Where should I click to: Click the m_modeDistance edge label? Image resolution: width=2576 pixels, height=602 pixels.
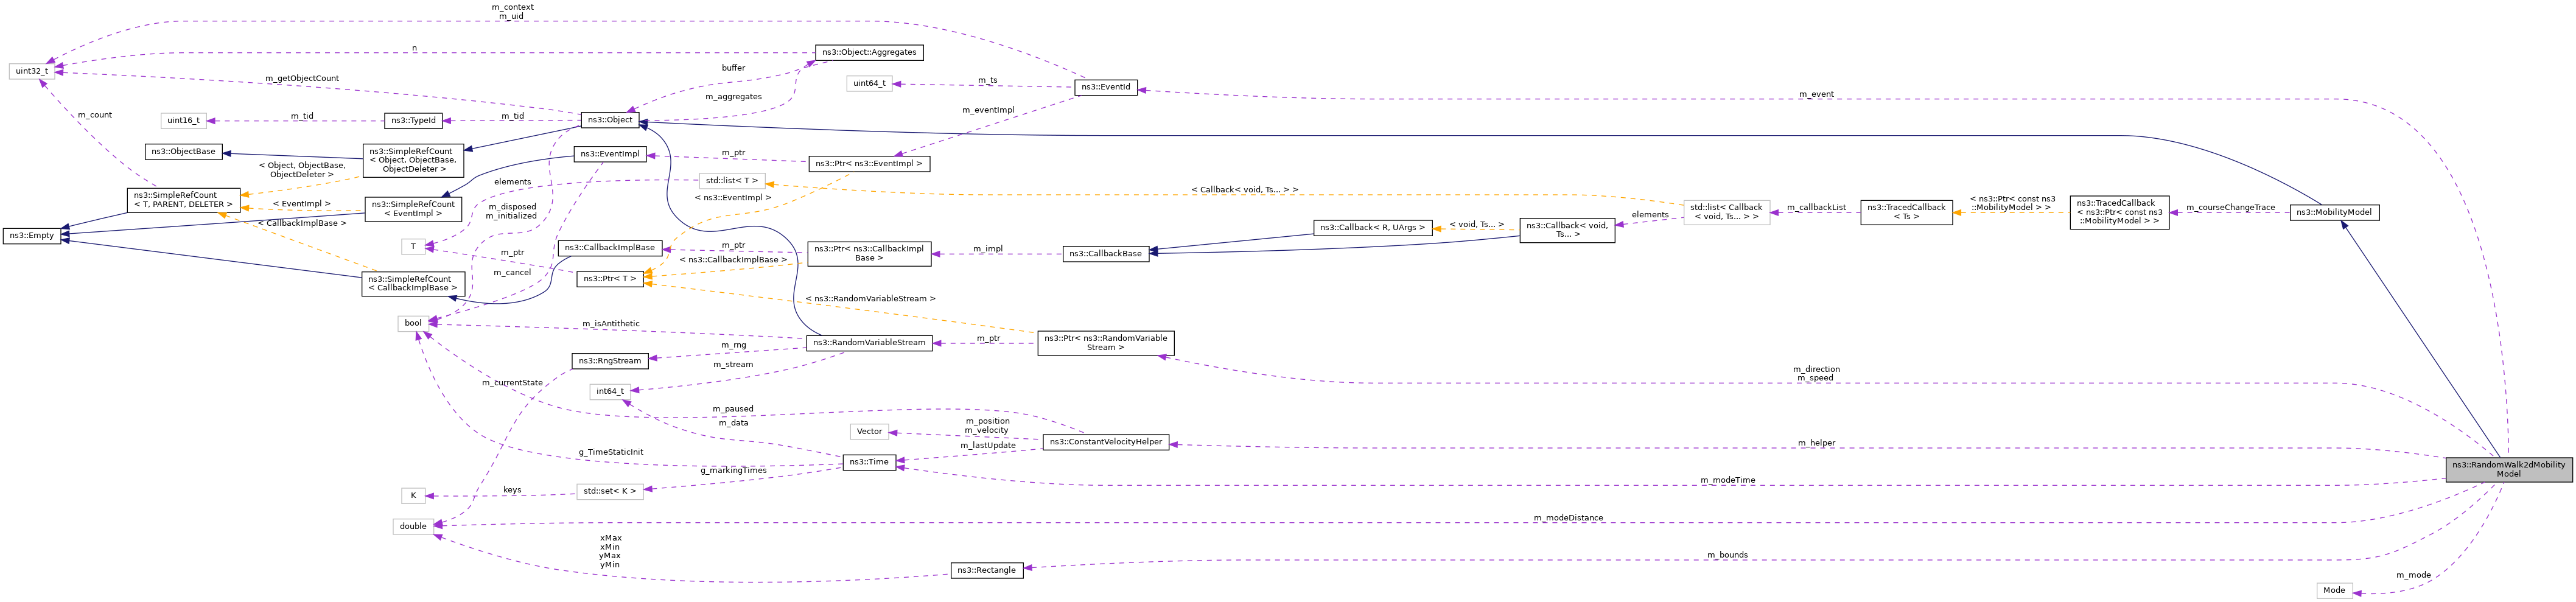click(1568, 518)
